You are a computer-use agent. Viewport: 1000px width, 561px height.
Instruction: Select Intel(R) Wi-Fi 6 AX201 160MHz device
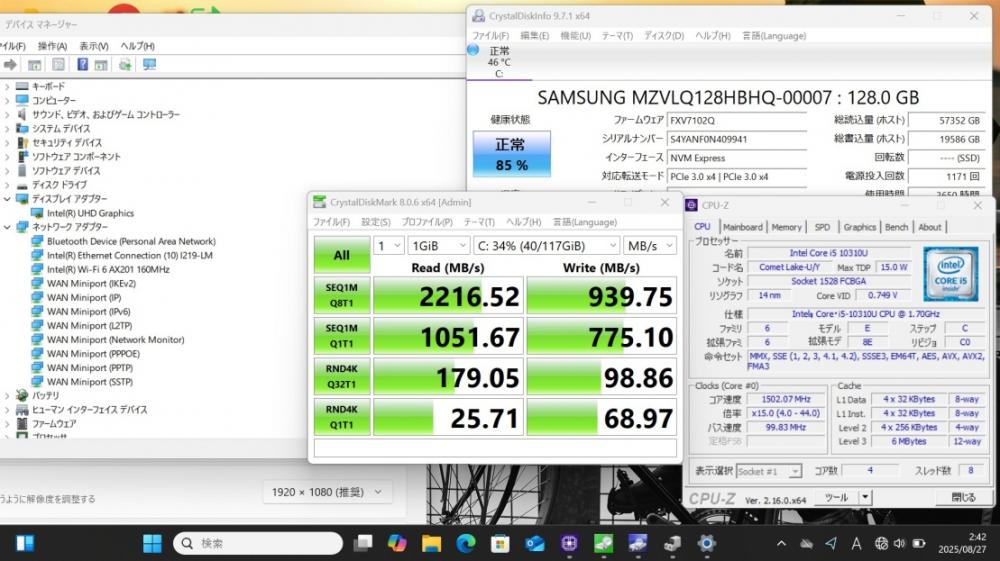(108, 269)
